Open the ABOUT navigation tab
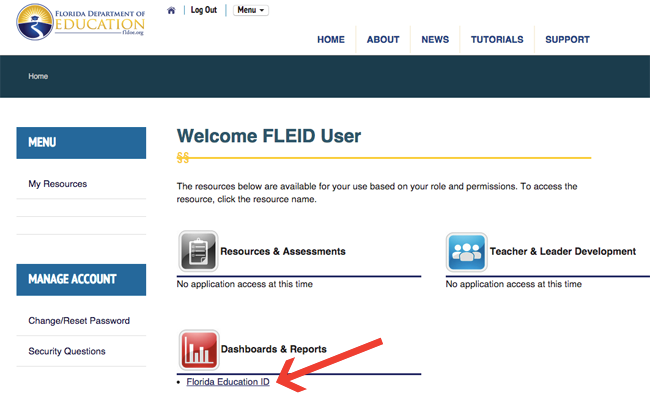Screen dimensions: 650x402 pos(383,39)
